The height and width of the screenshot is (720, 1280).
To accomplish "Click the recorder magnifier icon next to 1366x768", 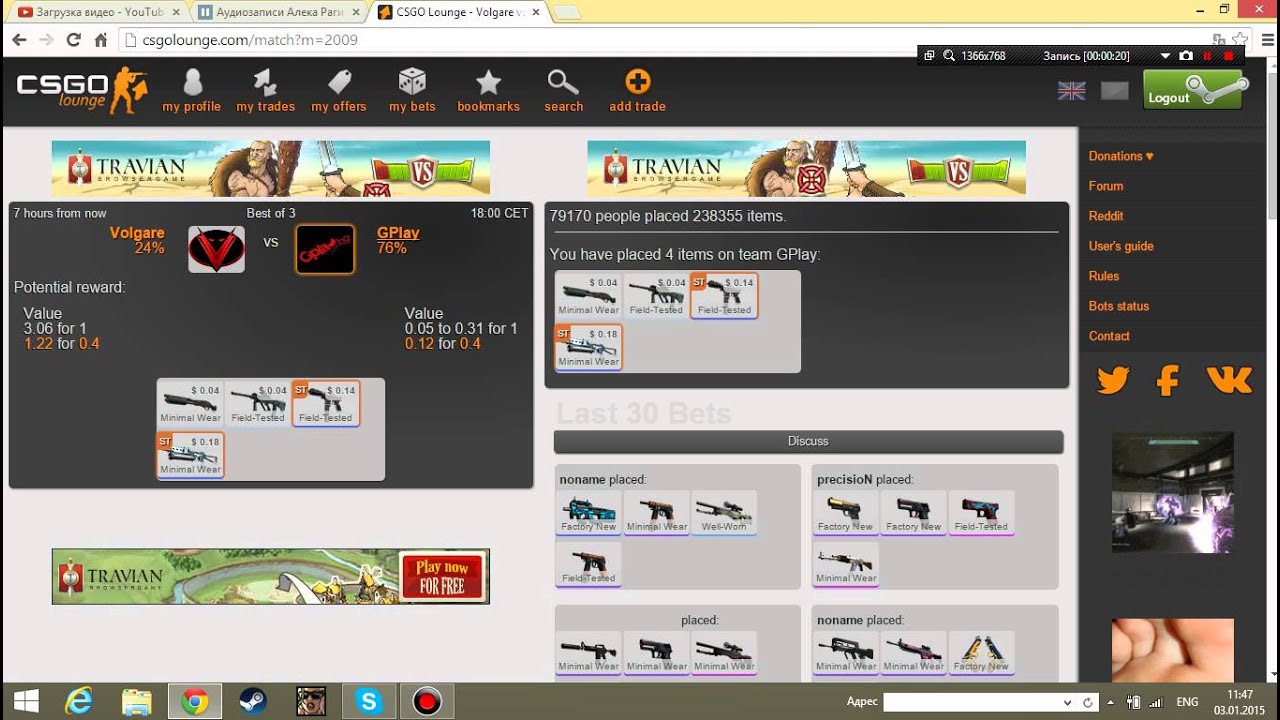I will (949, 56).
